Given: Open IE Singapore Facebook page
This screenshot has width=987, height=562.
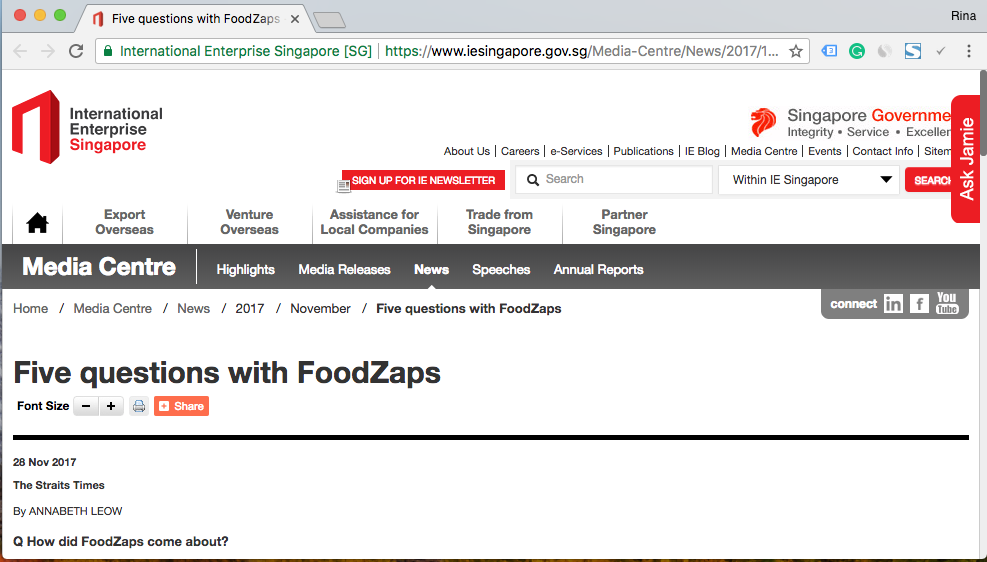Looking at the screenshot, I should coord(919,304).
